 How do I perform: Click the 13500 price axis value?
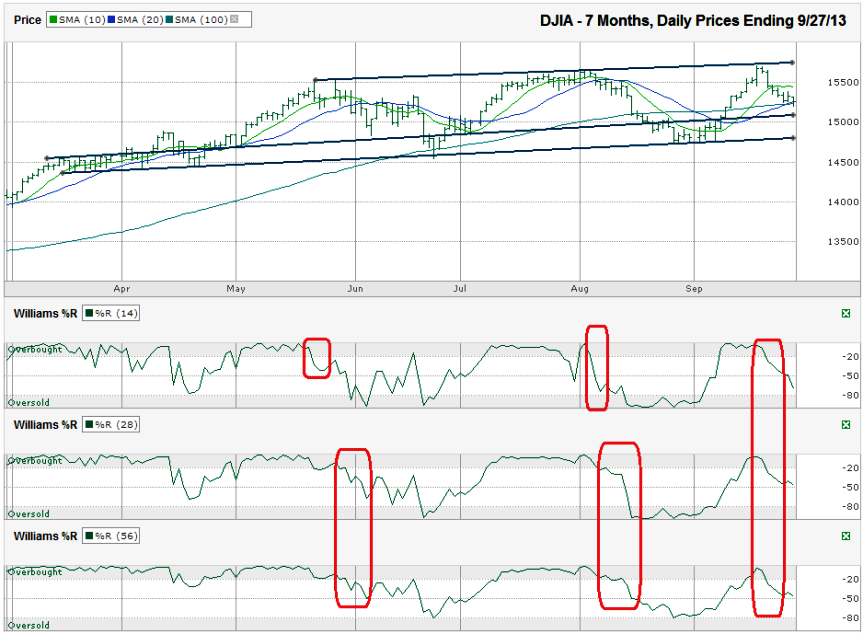[843, 242]
